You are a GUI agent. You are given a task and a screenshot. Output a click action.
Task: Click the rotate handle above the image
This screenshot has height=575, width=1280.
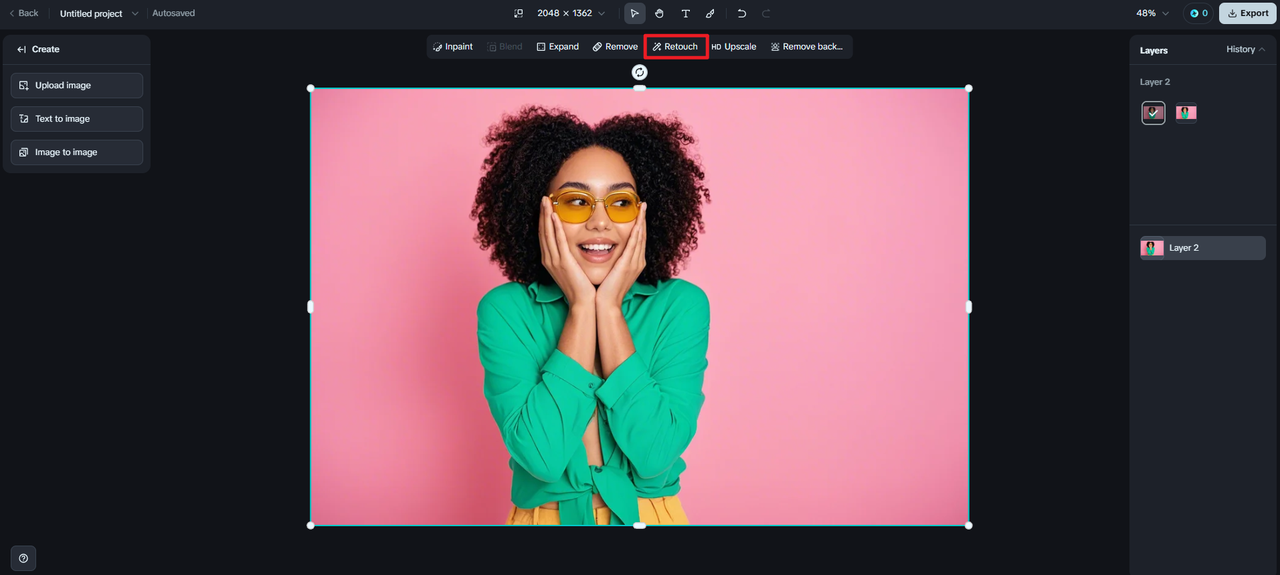[x=640, y=72]
